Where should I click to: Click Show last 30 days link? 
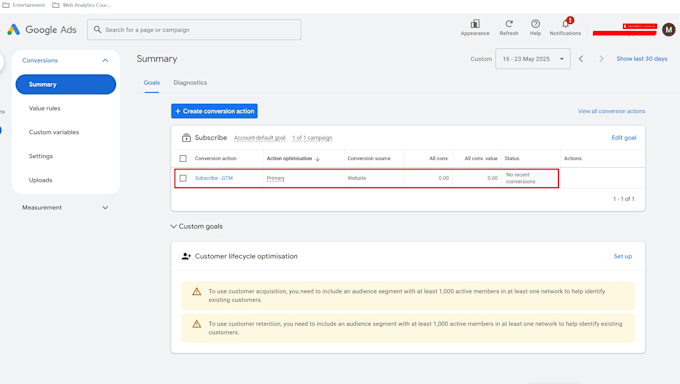tap(642, 59)
